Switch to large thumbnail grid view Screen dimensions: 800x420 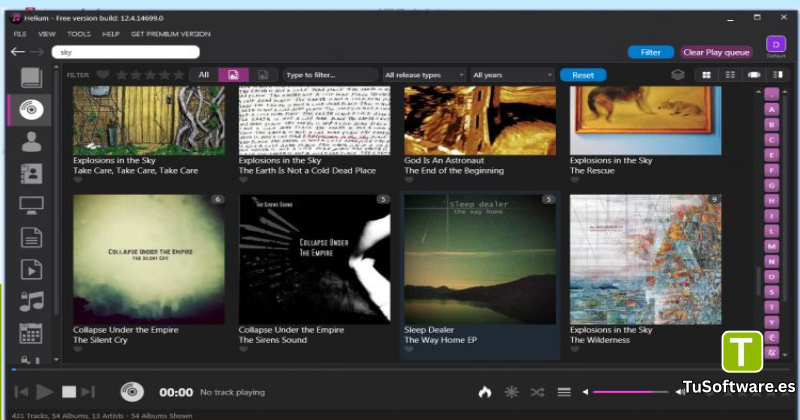(x=706, y=75)
